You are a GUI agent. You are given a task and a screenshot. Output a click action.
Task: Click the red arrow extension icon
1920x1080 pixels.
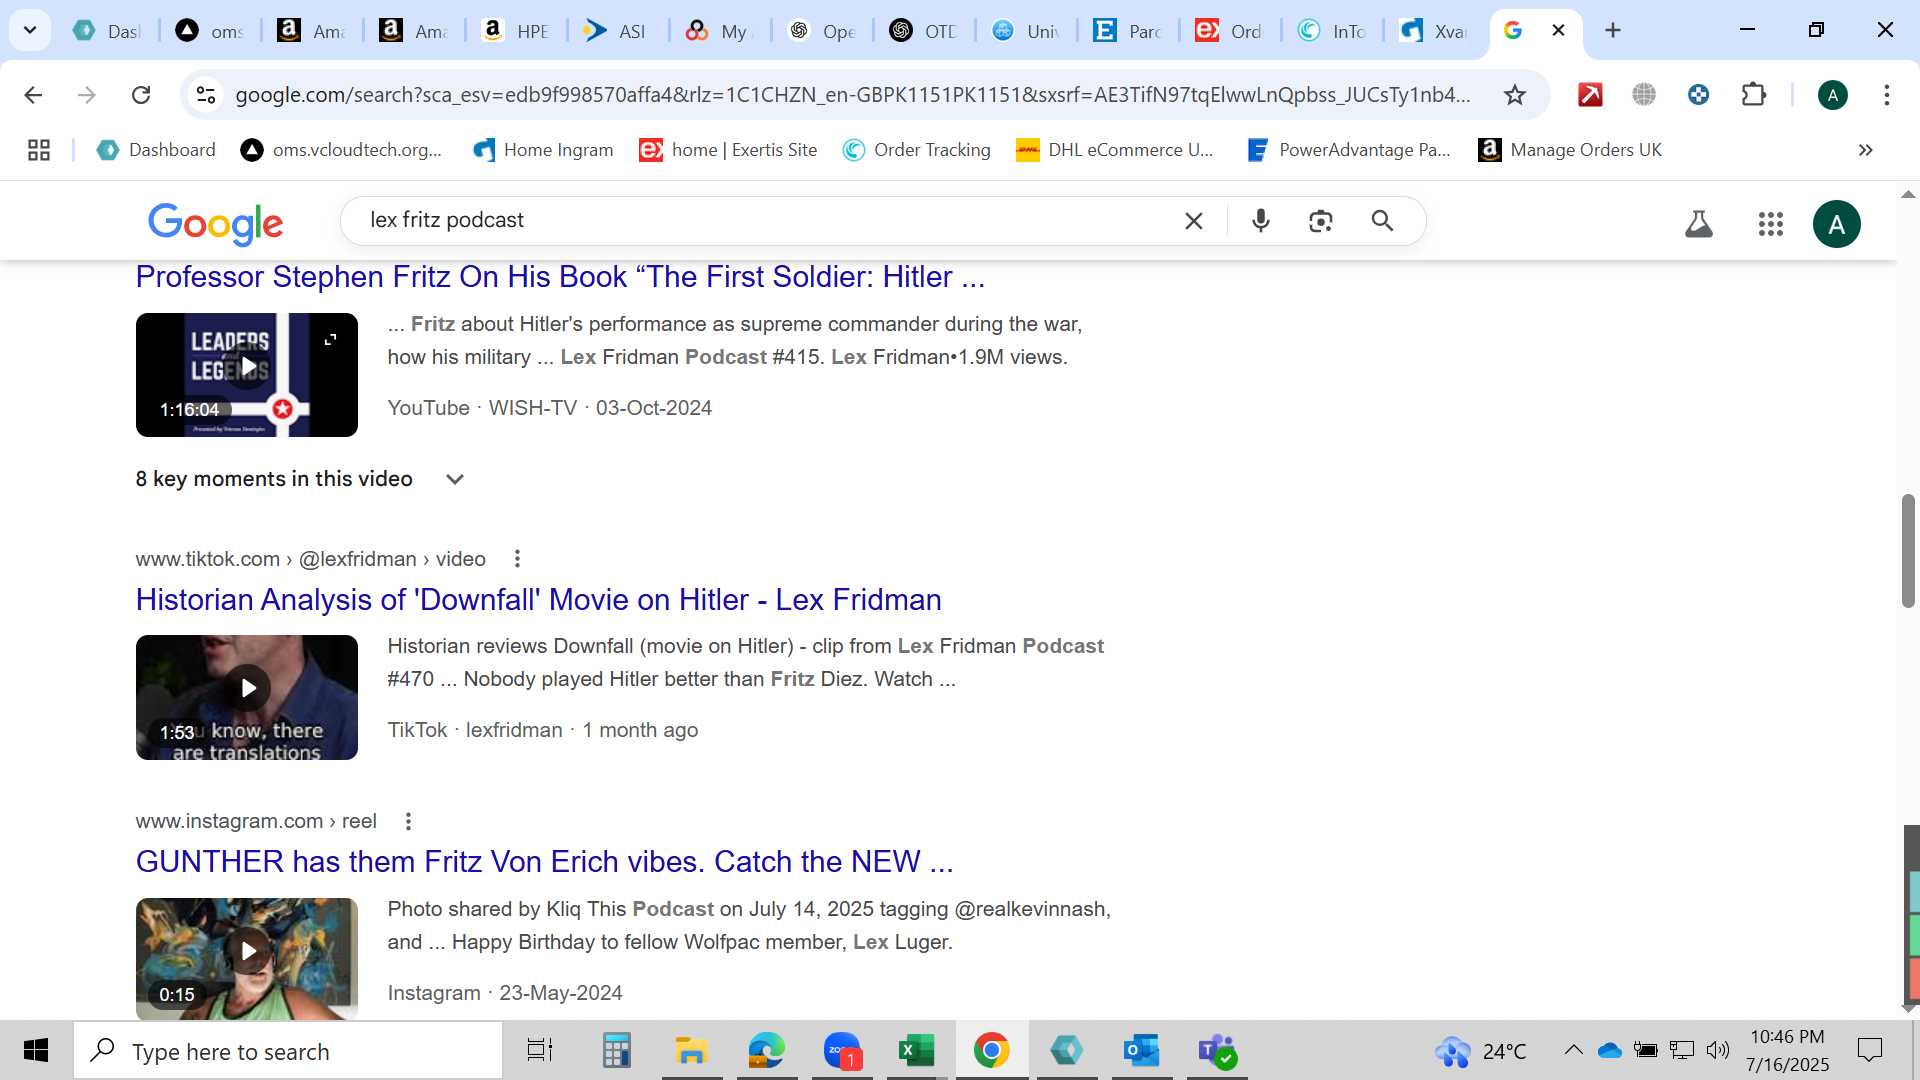pyautogui.click(x=1590, y=95)
